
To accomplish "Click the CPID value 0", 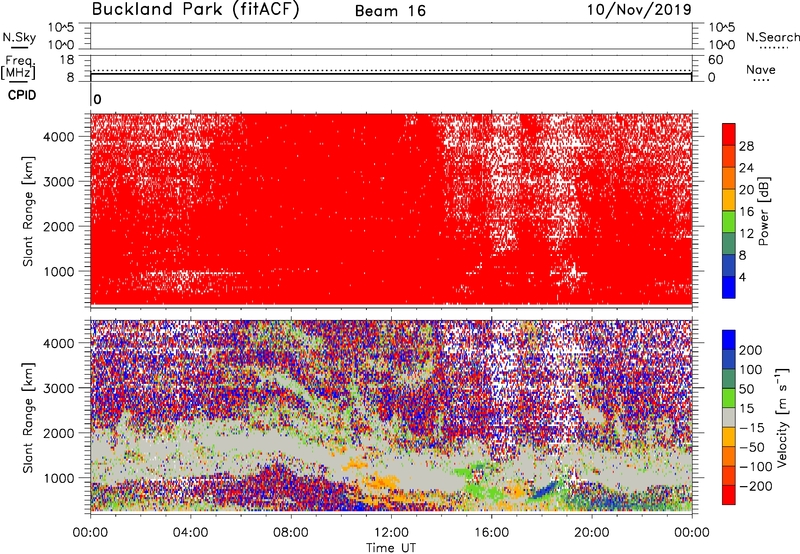I will click(97, 100).
